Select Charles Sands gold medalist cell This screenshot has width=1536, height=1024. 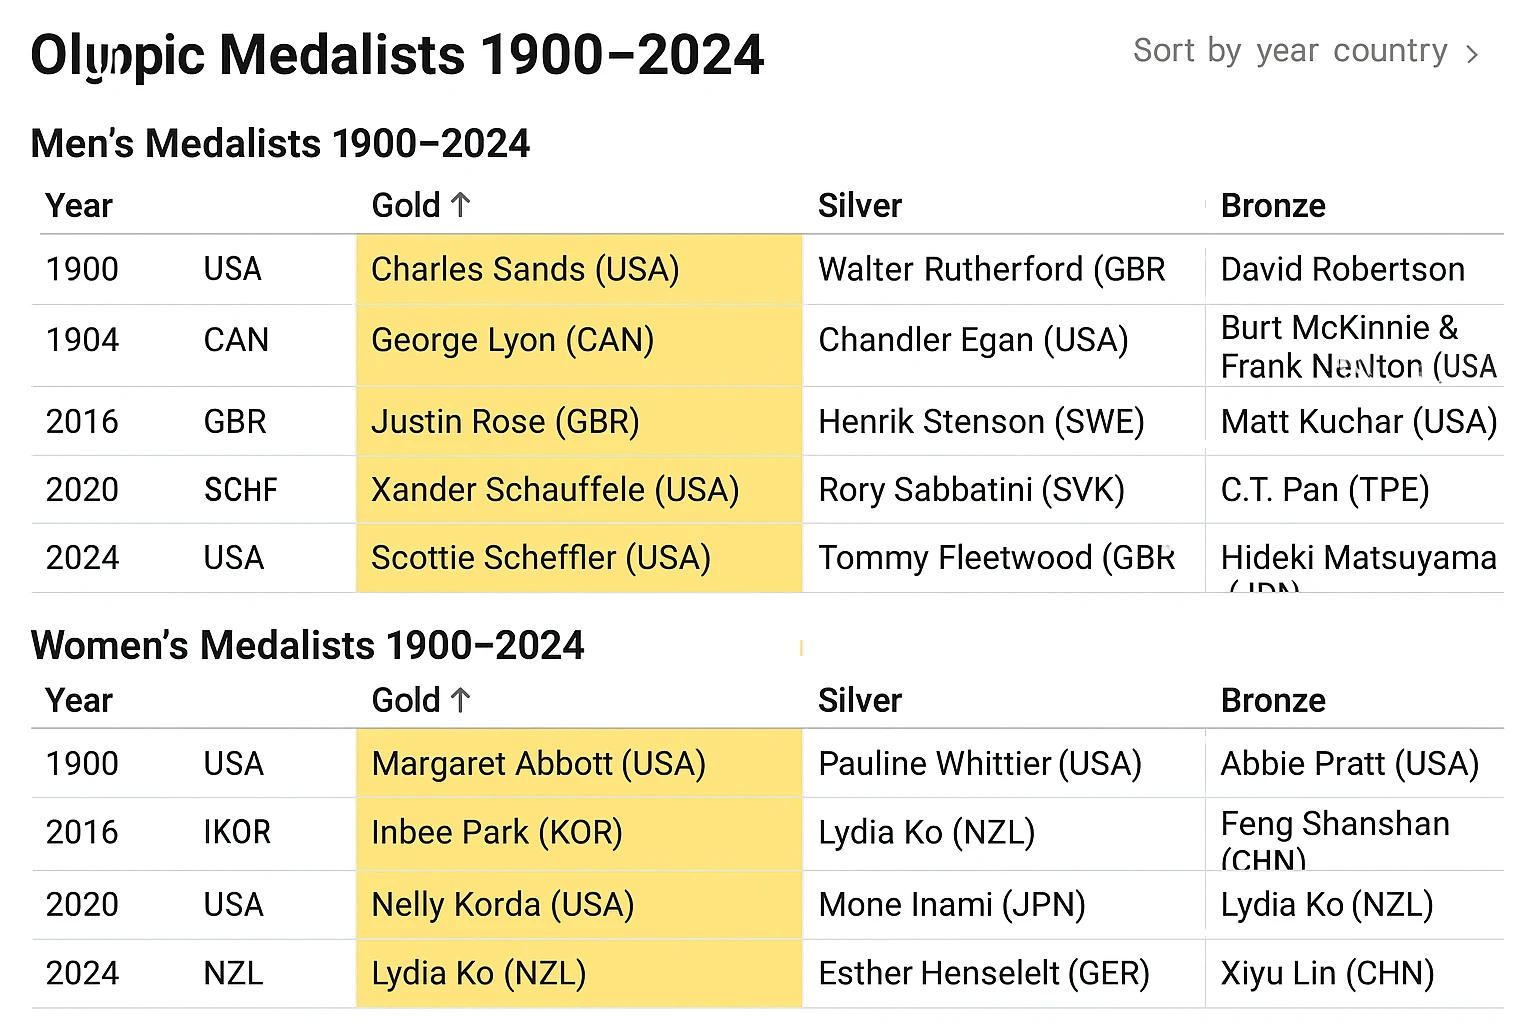click(525, 269)
